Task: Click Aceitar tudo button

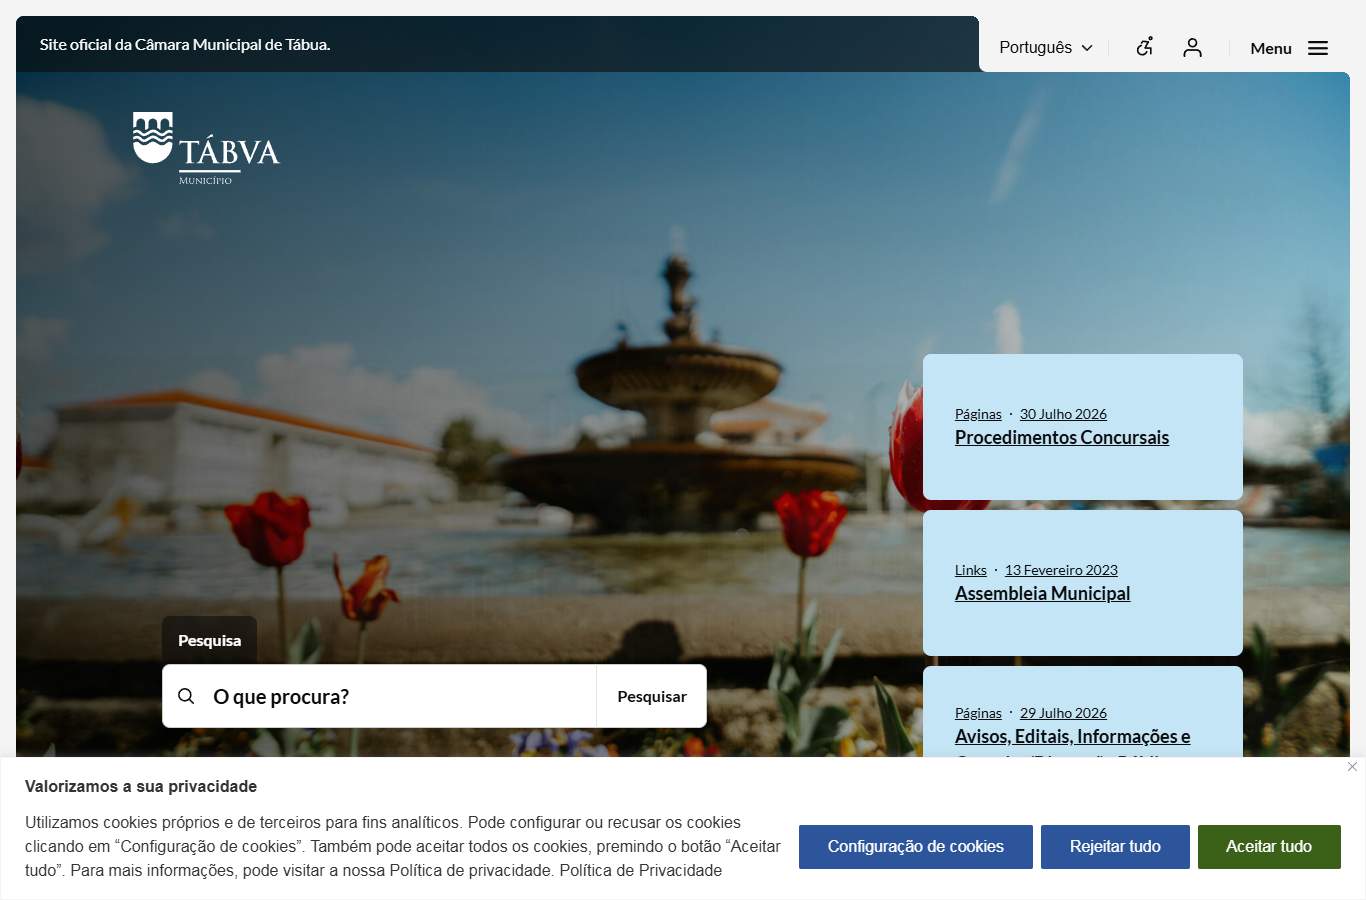Action: (1269, 847)
